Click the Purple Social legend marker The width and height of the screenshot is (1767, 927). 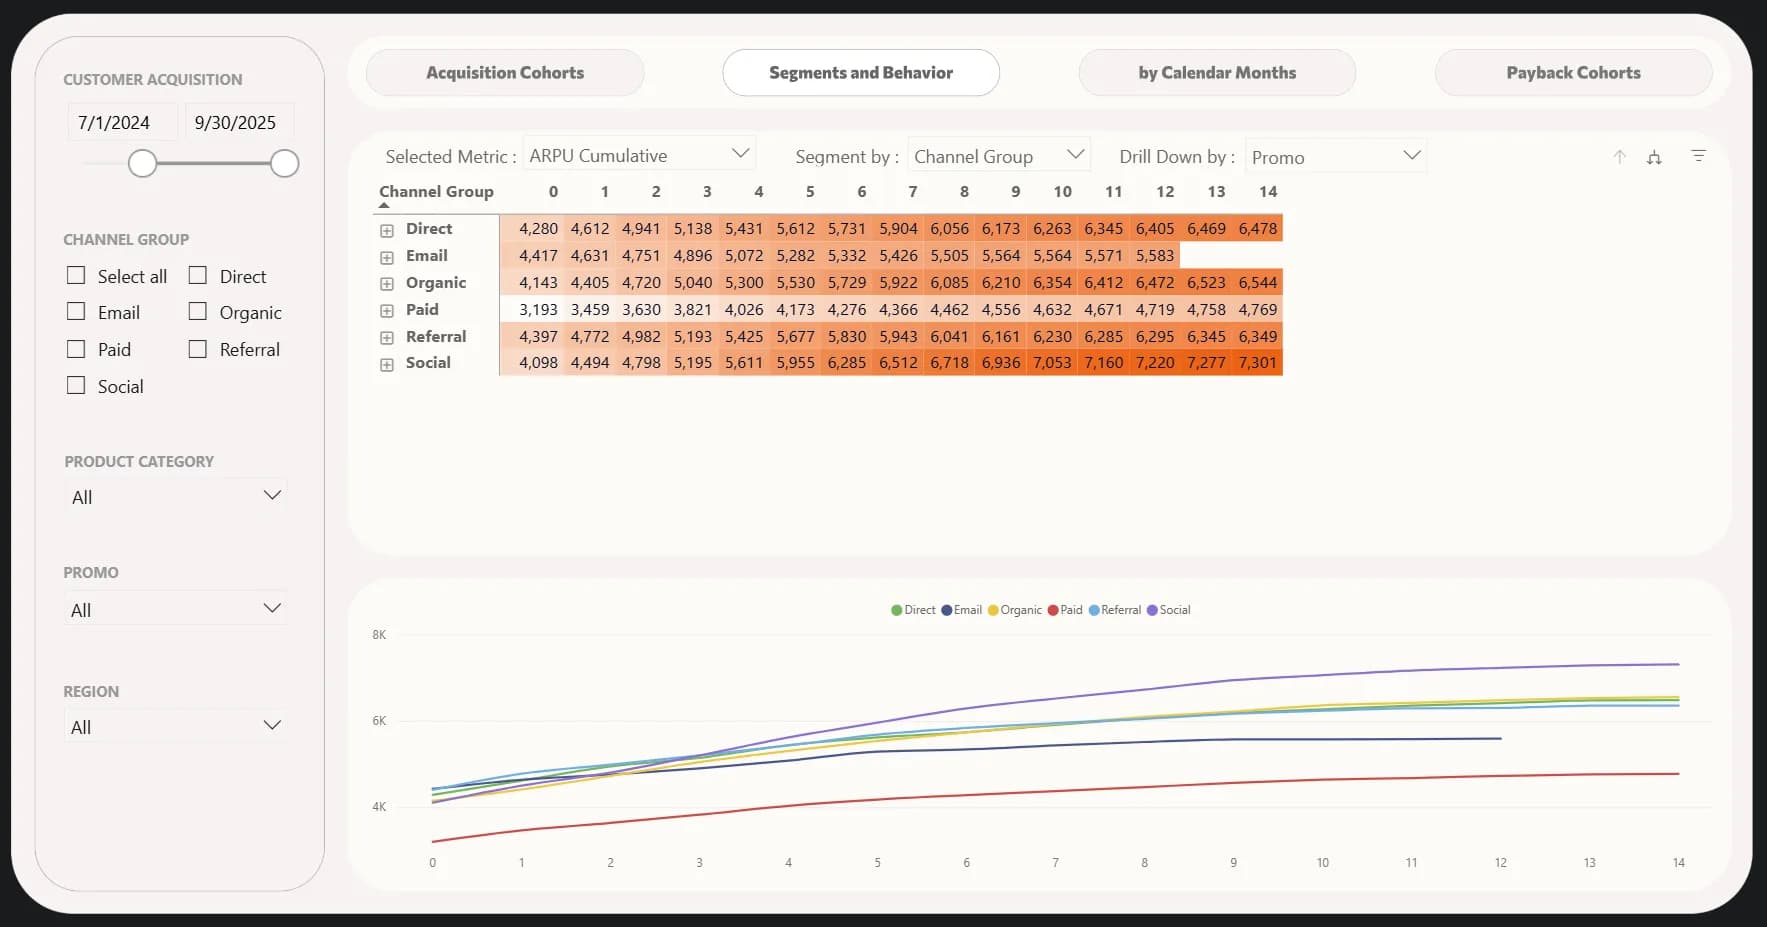[1152, 610]
